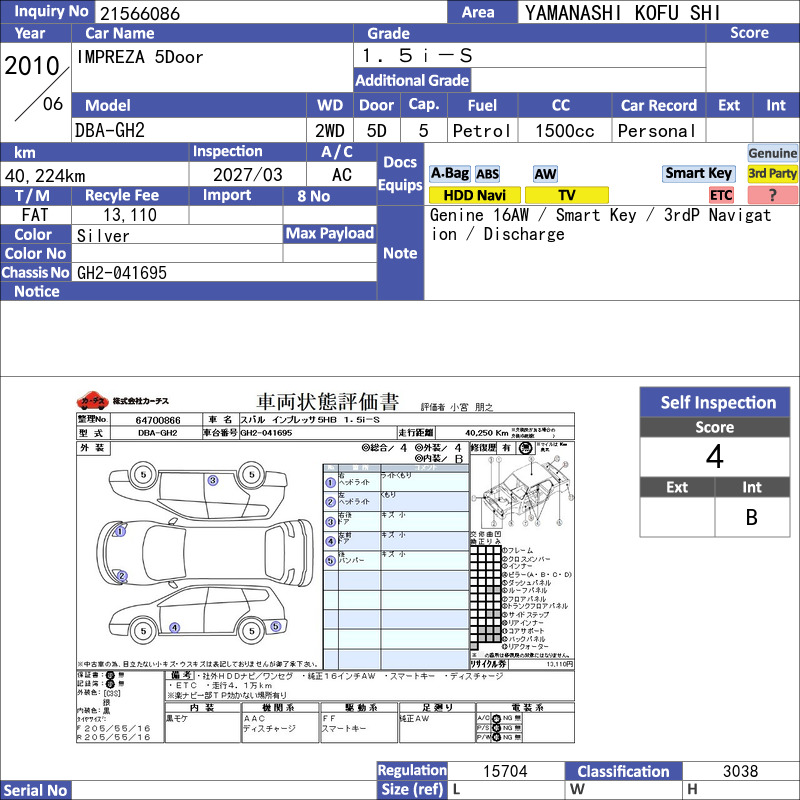The image size is (800, 800).
Task: Select the yellow 3rd Party badge
Action: pyautogui.click(x=772, y=173)
